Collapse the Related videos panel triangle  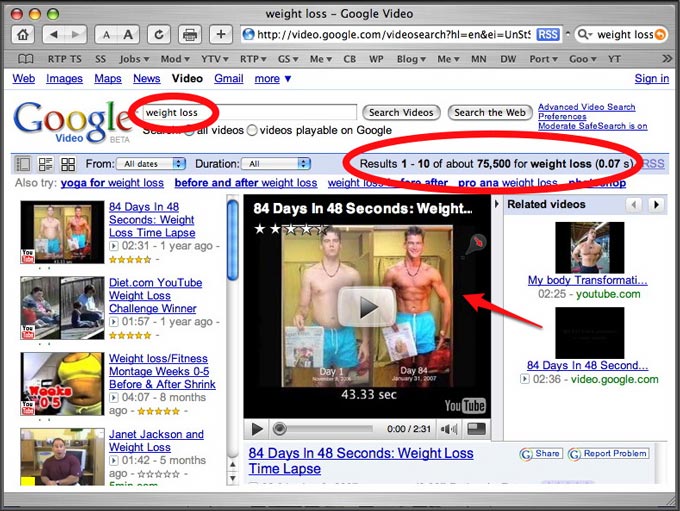coord(497,203)
